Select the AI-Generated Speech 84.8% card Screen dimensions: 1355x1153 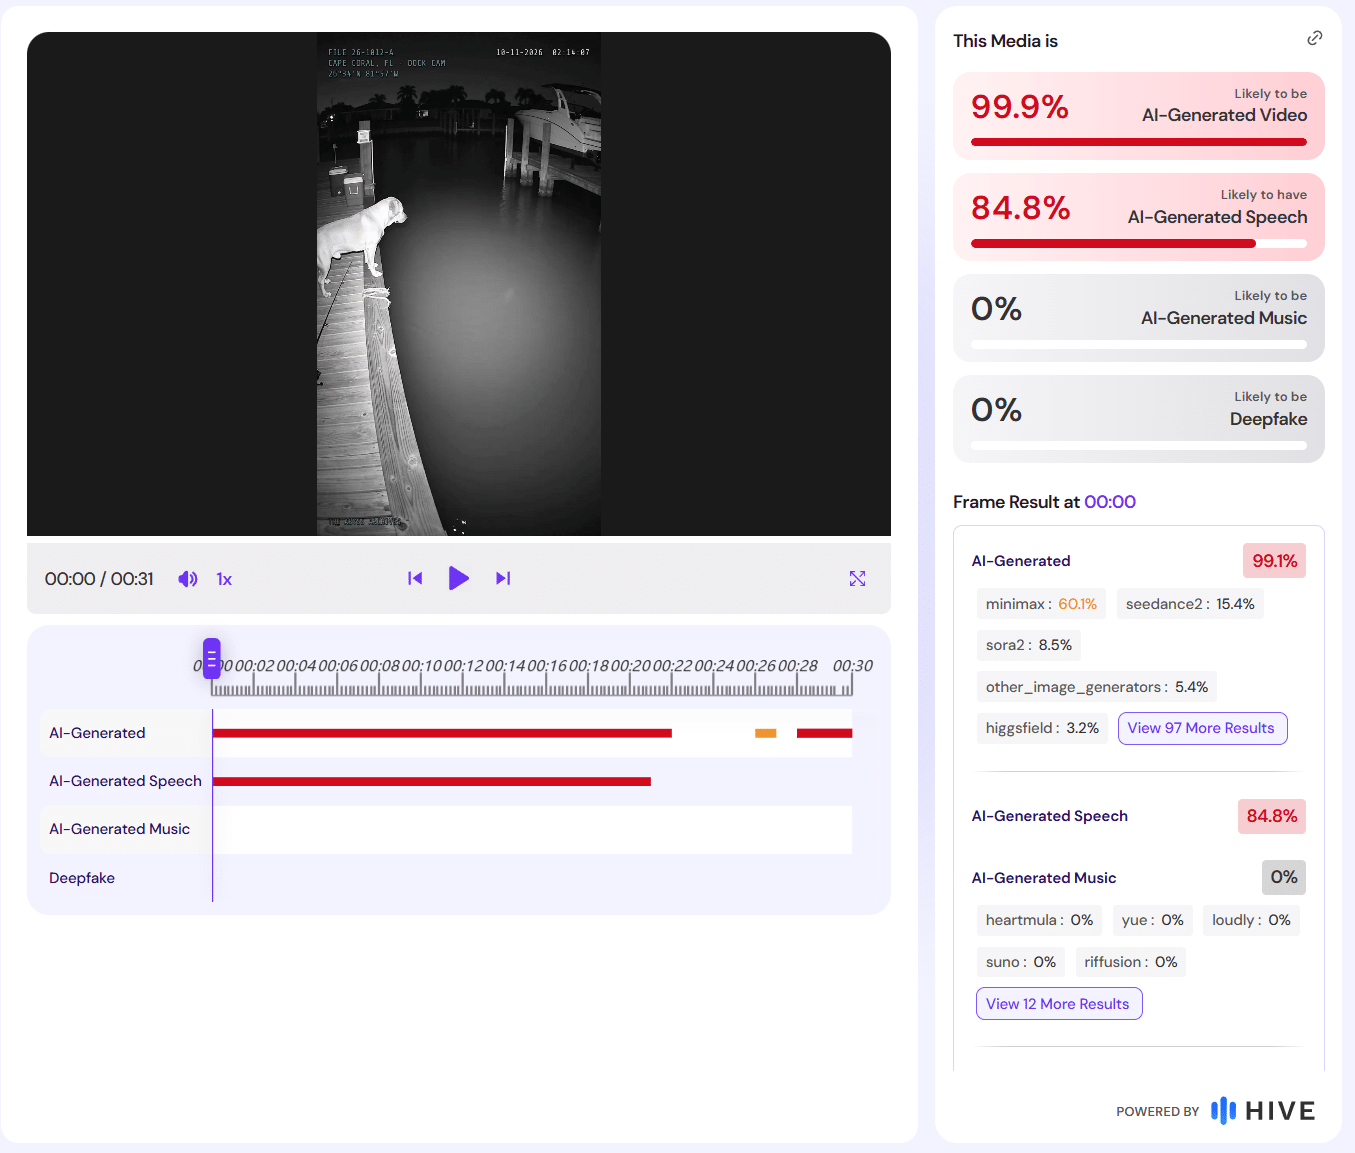(x=1139, y=217)
